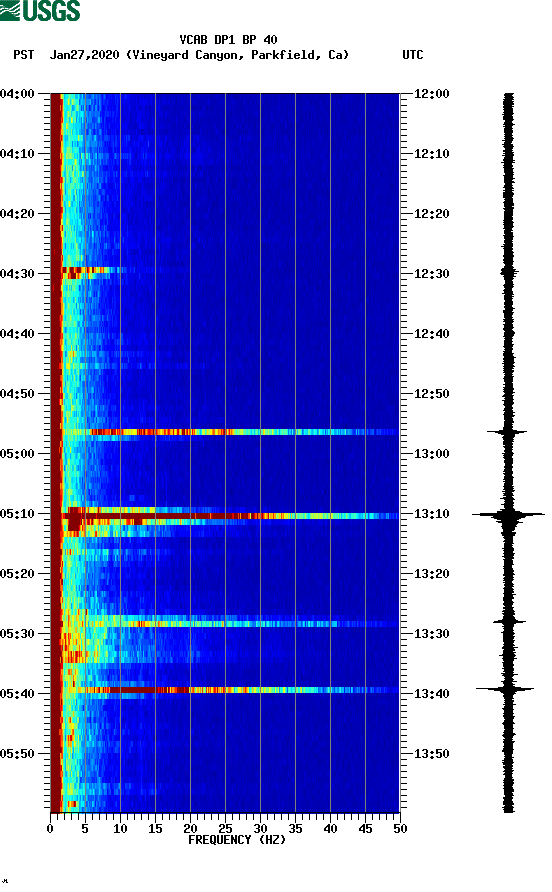Click the '04:40' PST time label
This screenshot has height=892, width=552.
17,334
